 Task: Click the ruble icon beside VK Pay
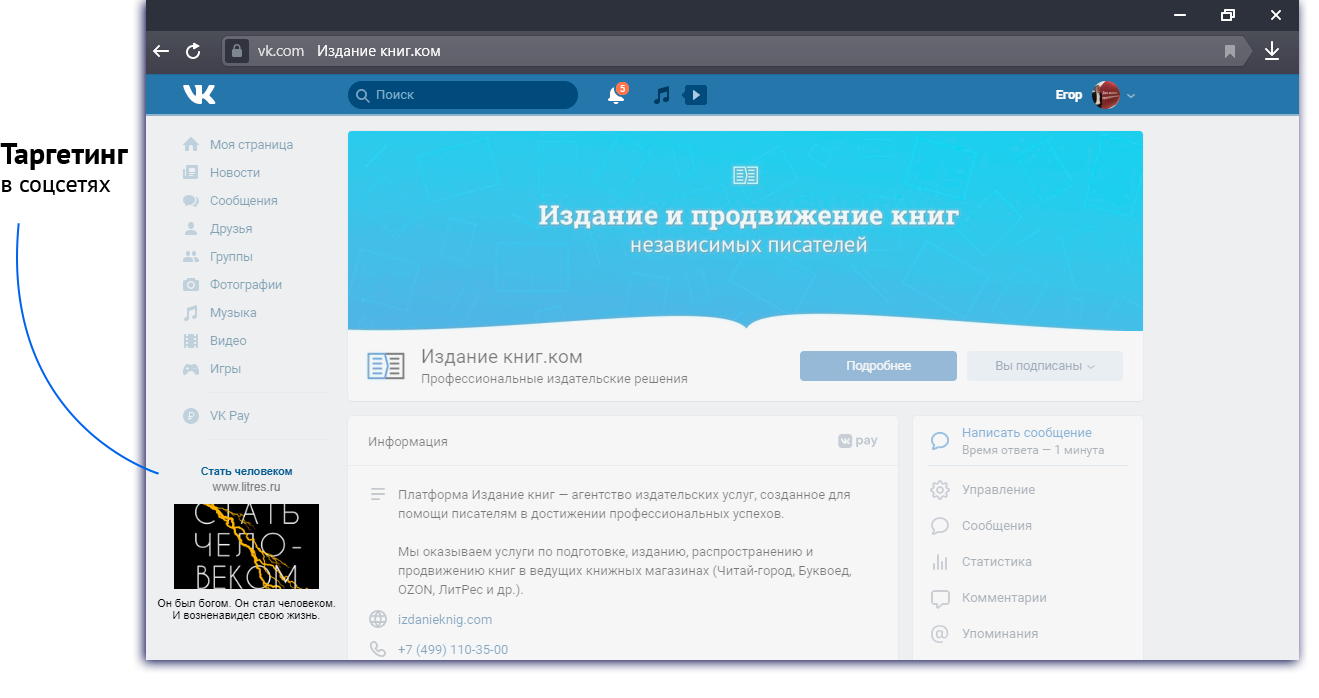[x=191, y=416]
